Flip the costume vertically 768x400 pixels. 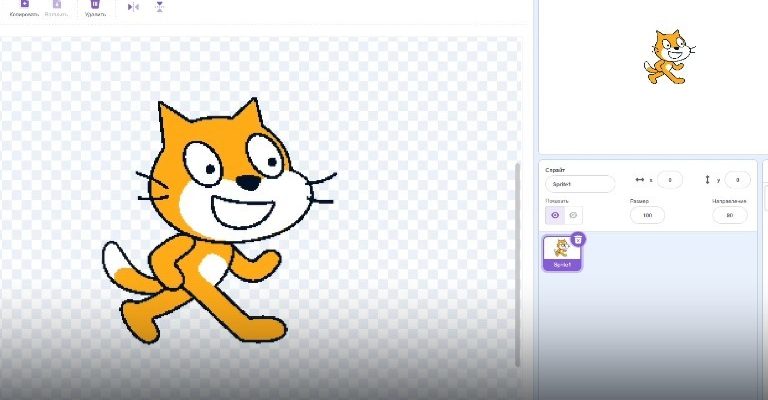[x=159, y=6]
